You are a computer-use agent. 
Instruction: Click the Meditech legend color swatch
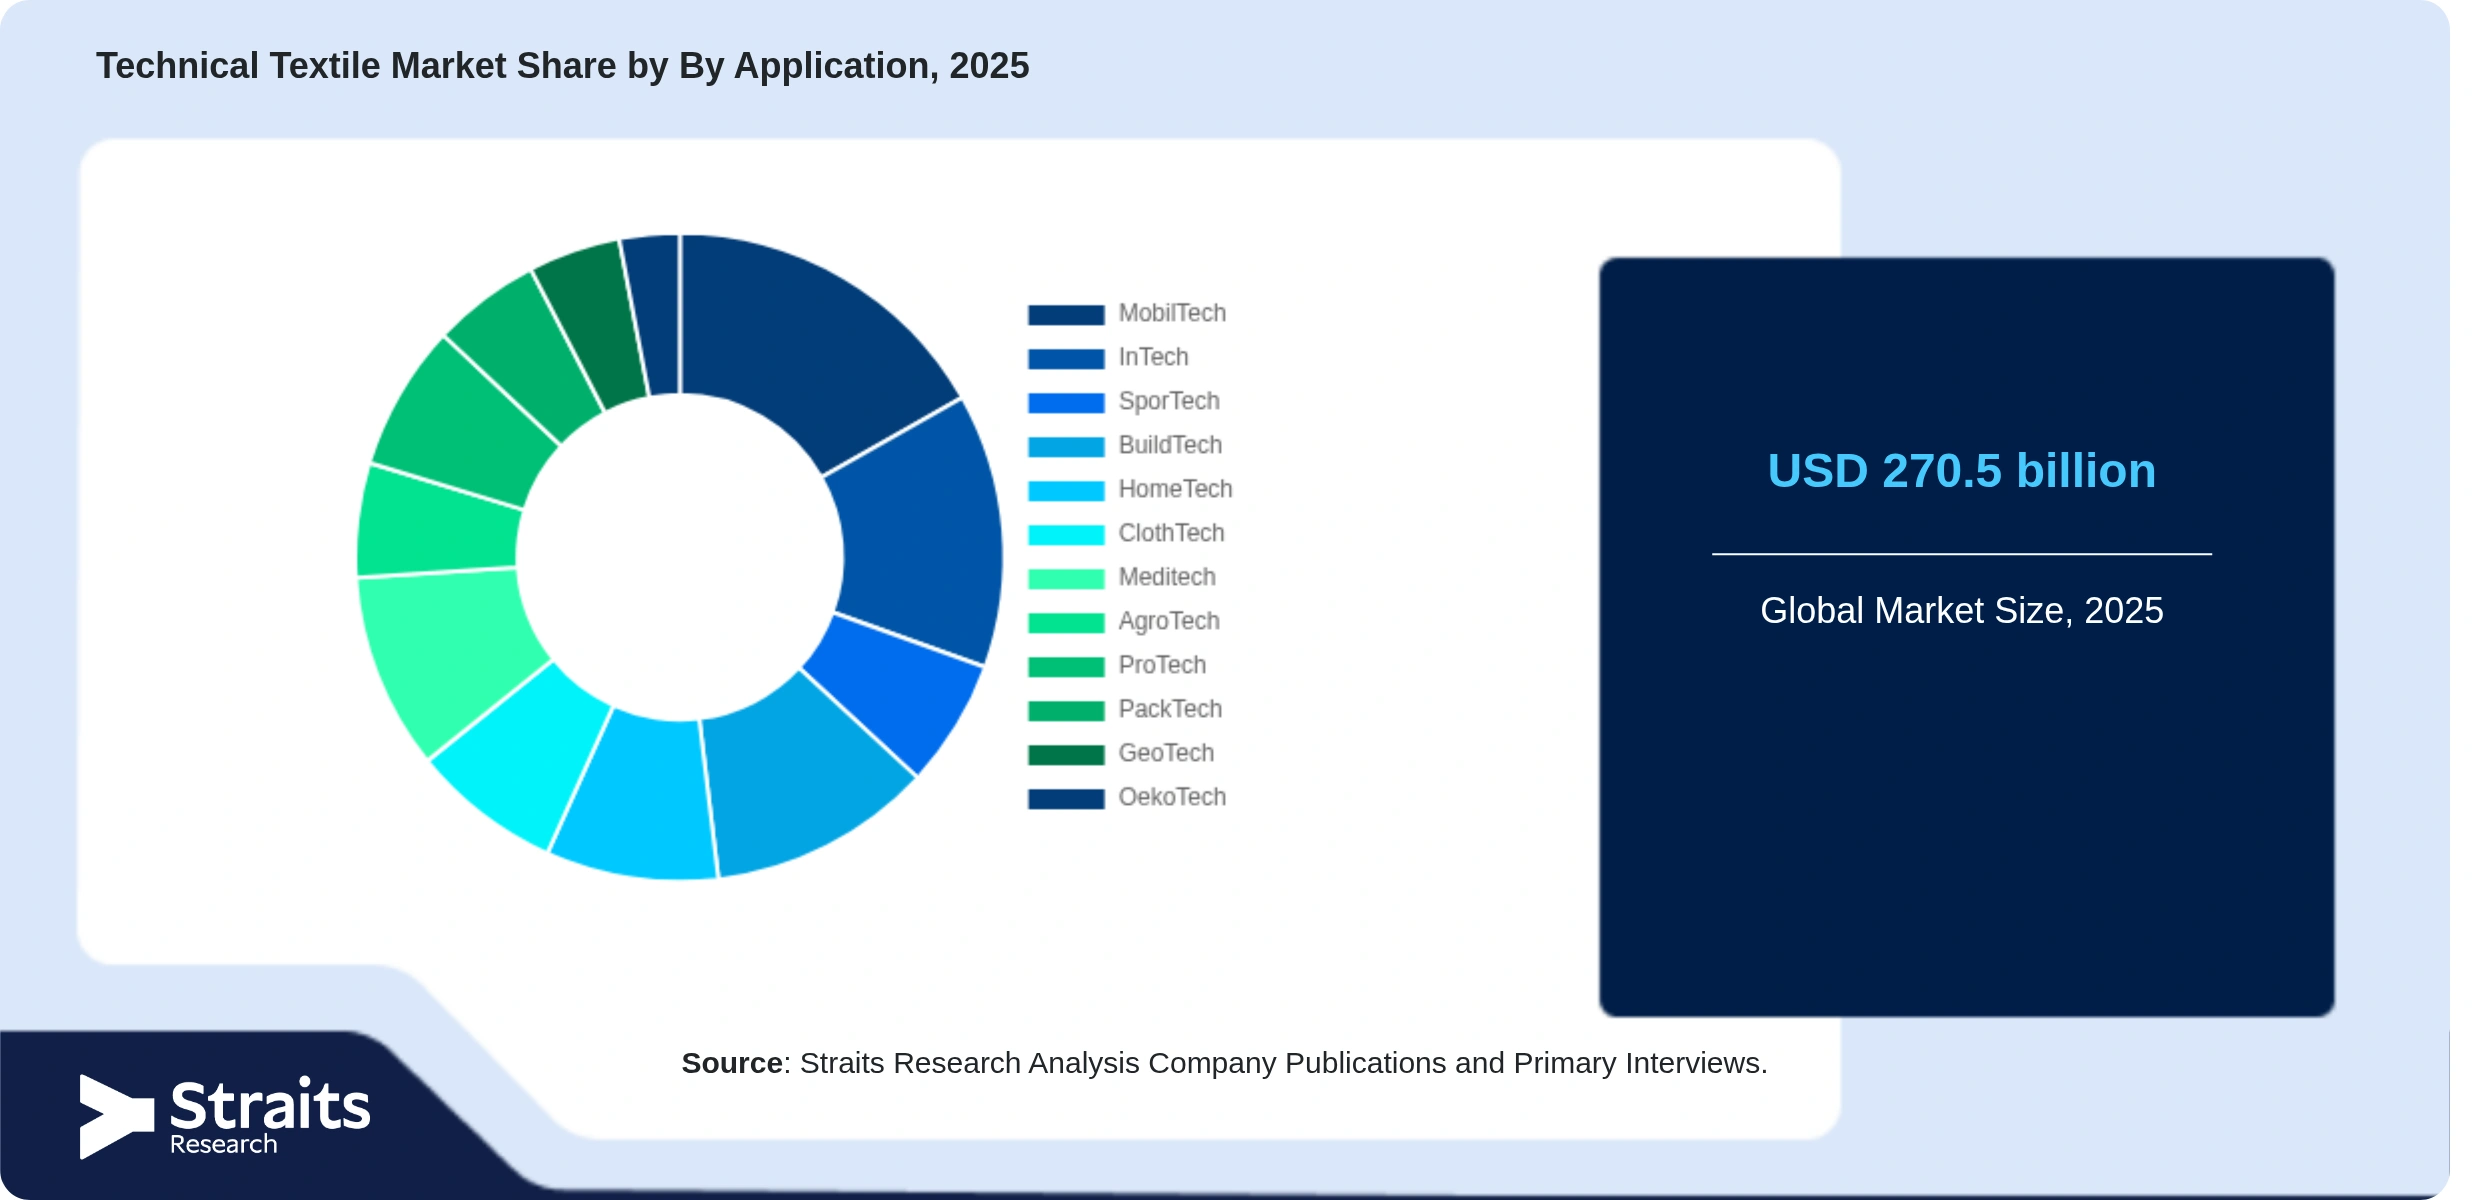[1066, 578]
